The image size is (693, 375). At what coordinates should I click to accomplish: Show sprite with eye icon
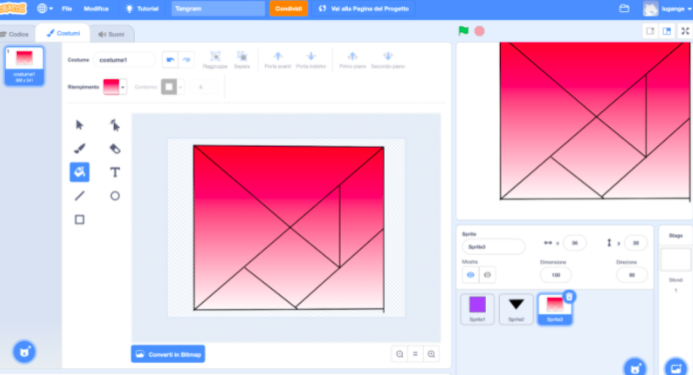coord(471,275)
